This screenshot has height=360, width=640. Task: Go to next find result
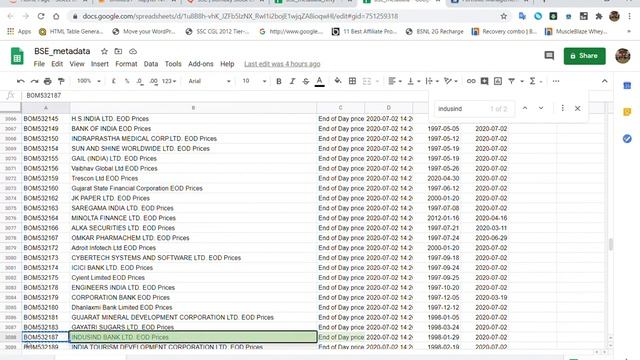pyautogui.click(x=541, y=108)
